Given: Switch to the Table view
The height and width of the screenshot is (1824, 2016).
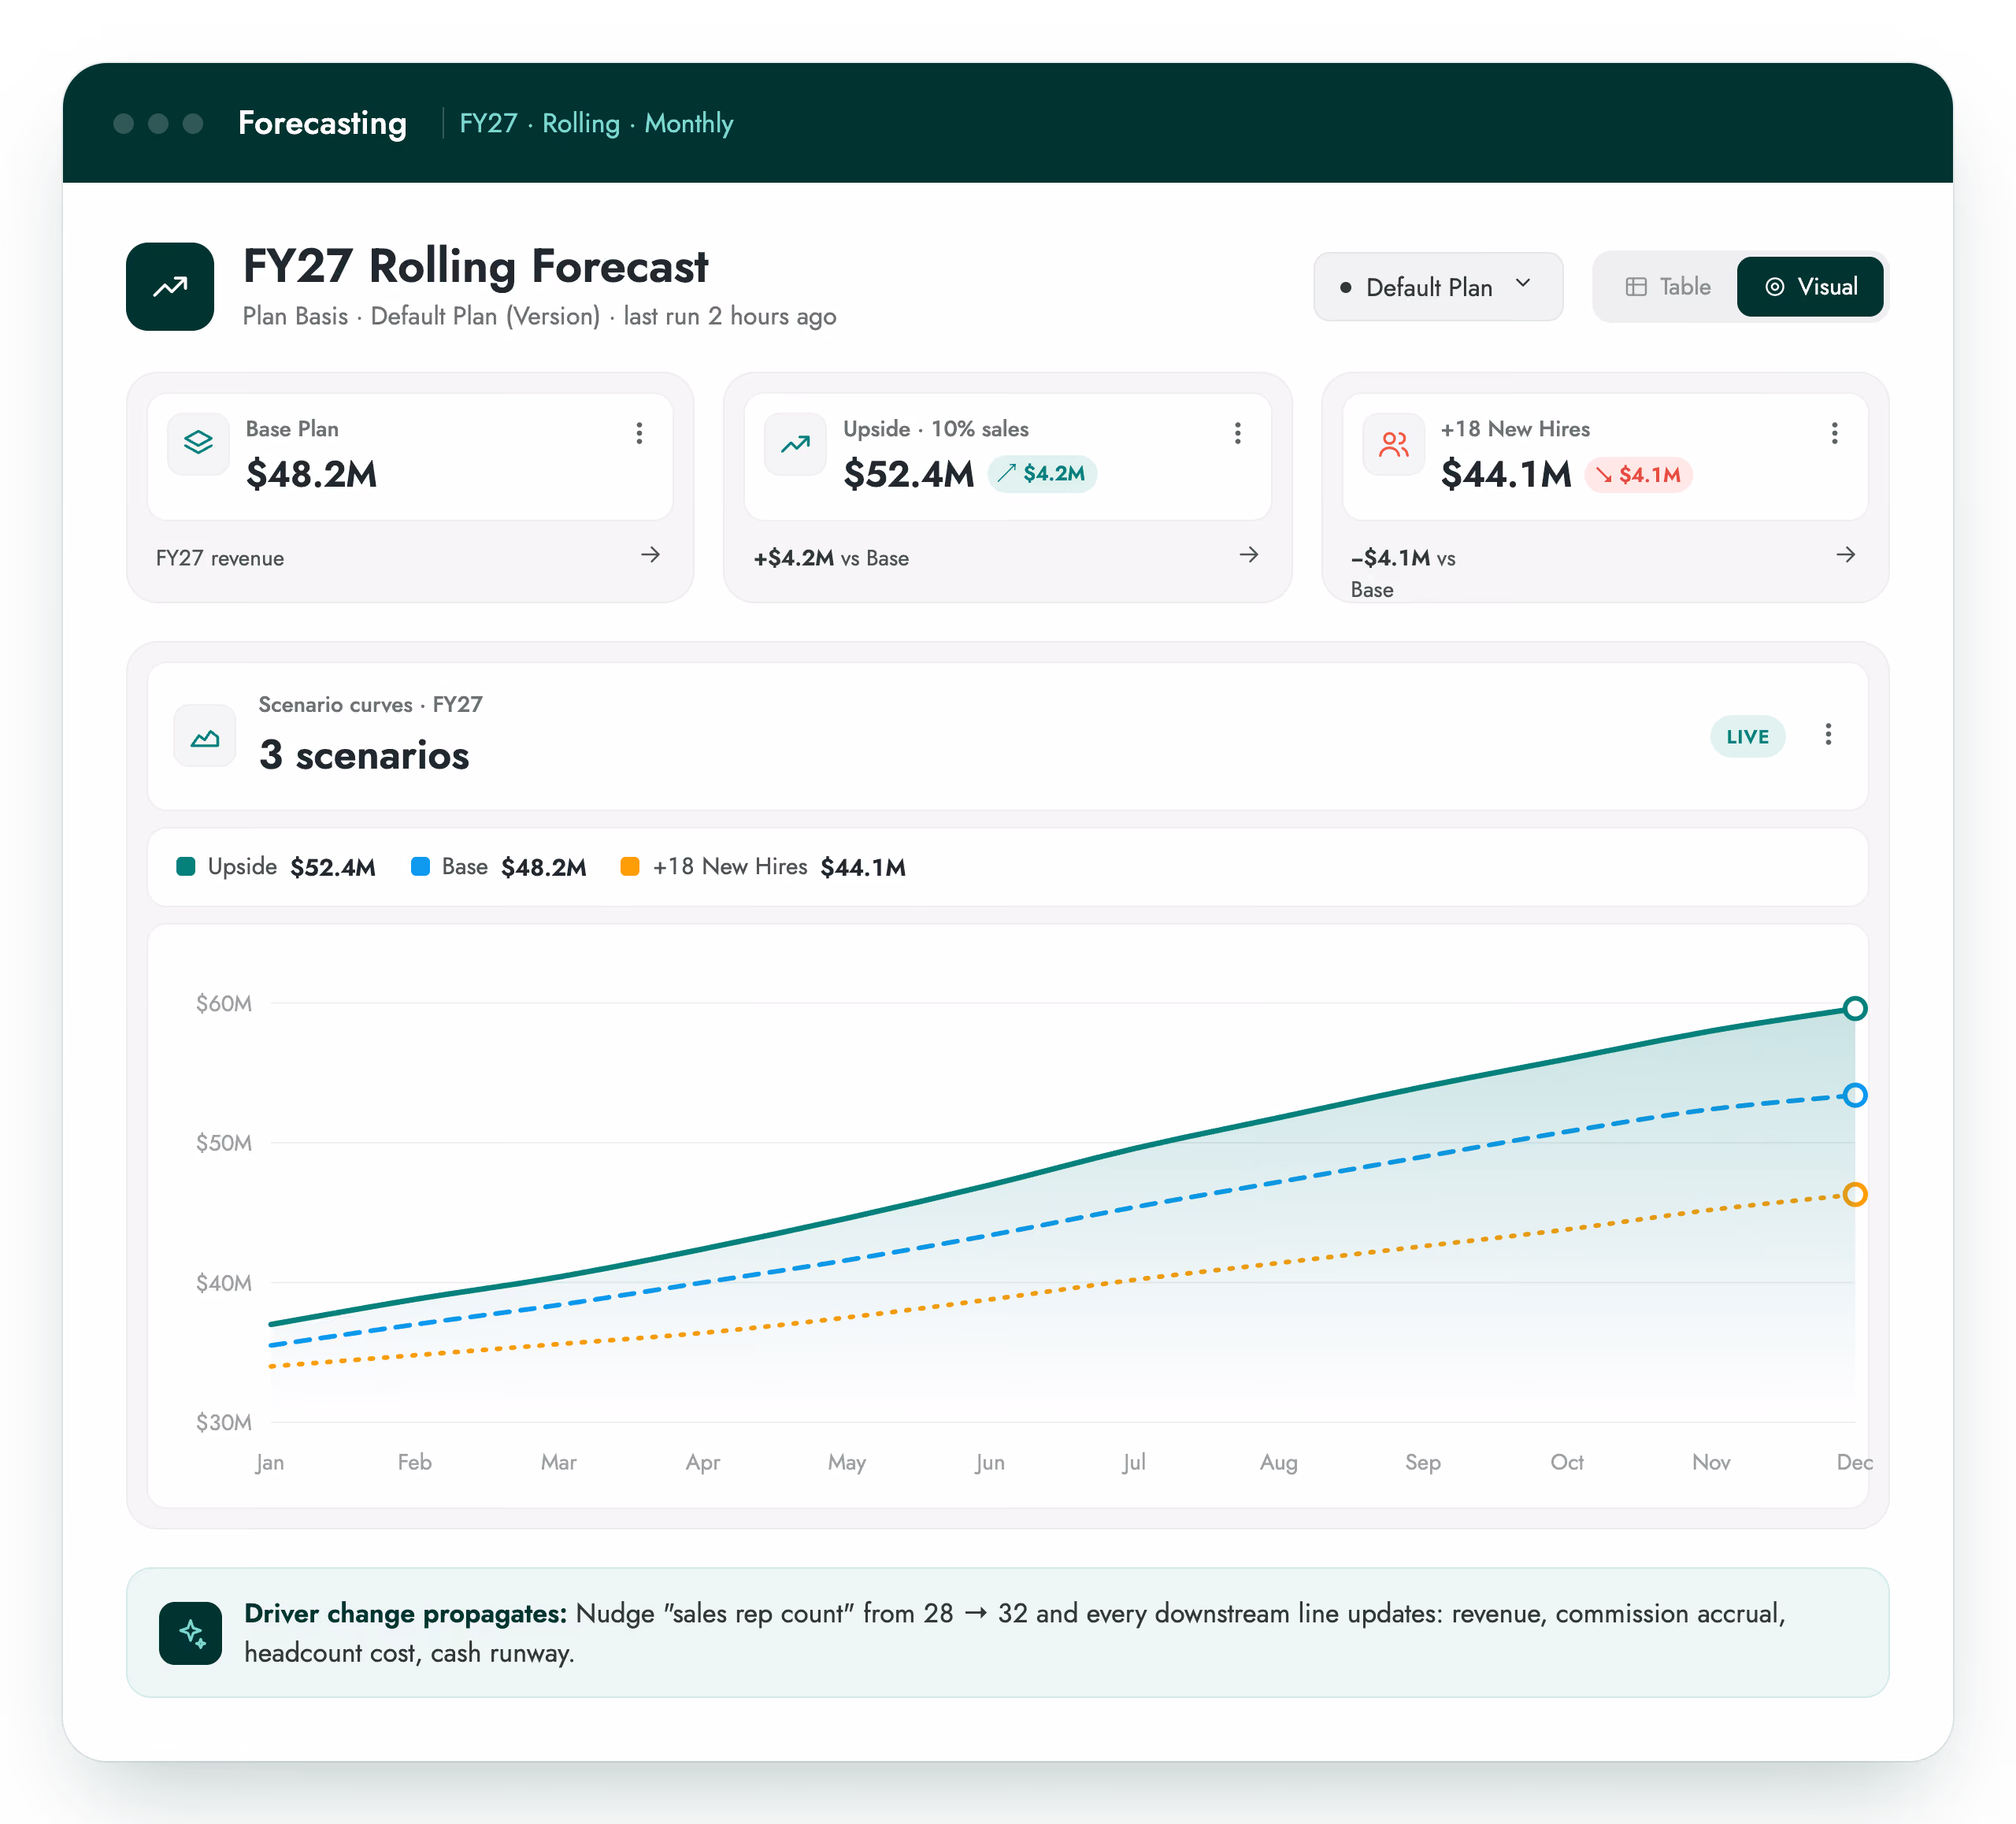Looking at the screenshot, I should [x=1668, y=287].
